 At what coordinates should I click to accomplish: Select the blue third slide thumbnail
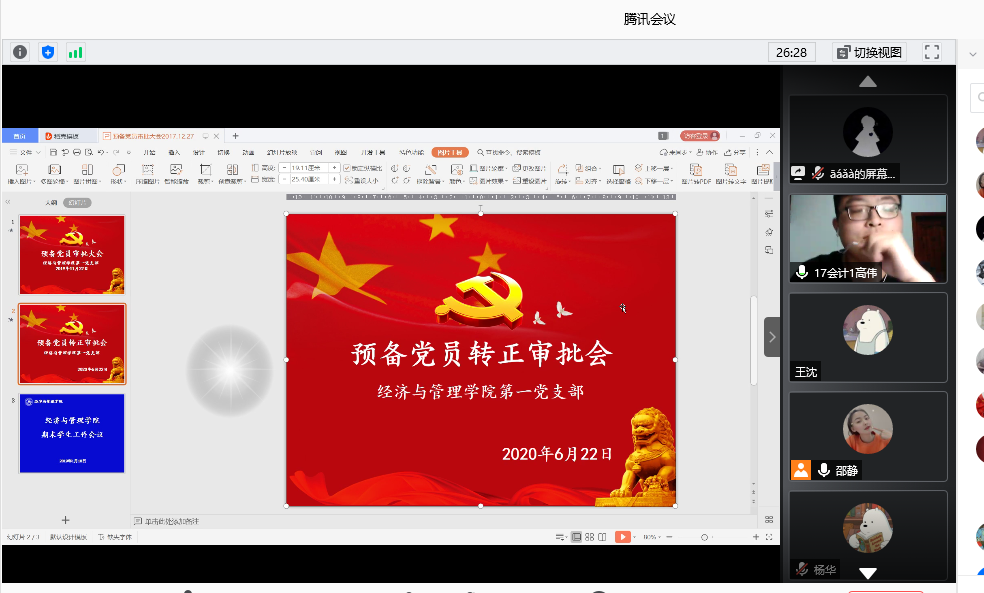pyautogui.click(x=72, y=432)
